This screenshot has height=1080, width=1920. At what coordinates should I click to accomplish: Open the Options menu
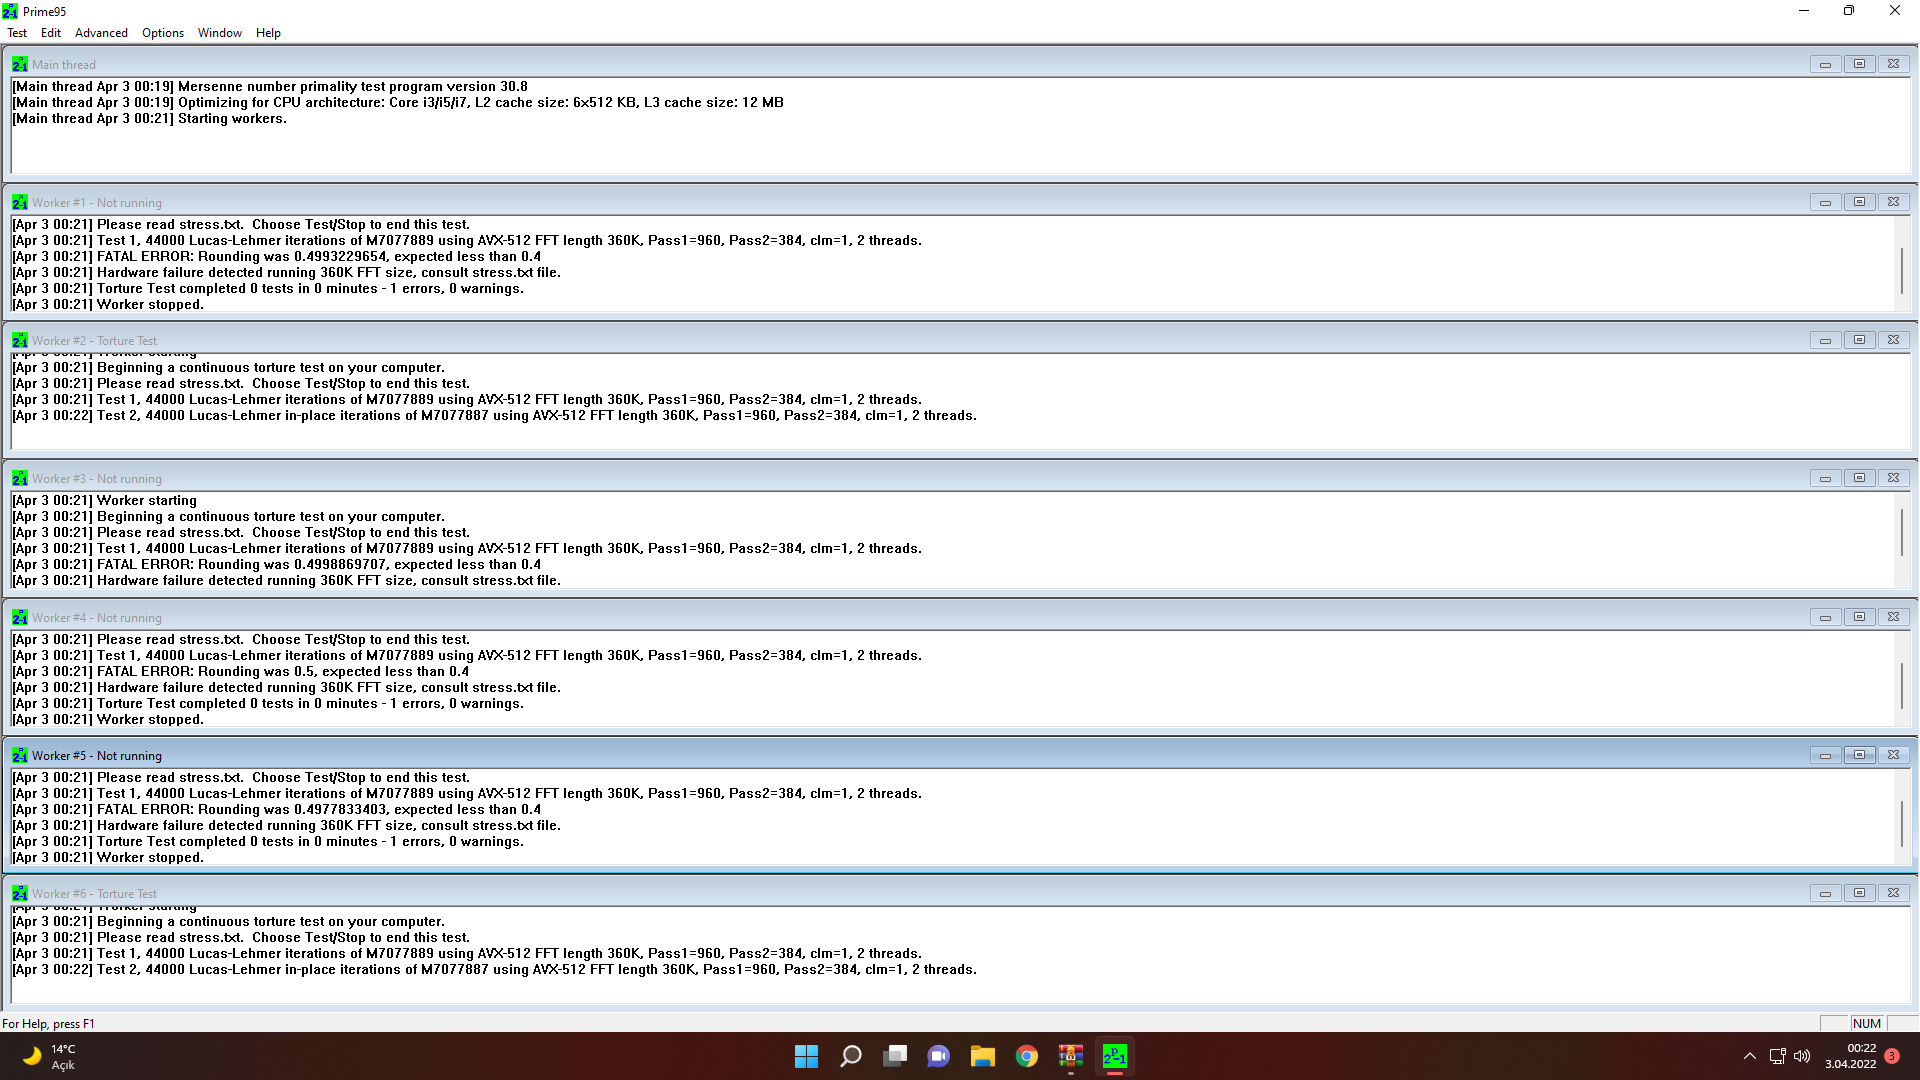(163, 33)
